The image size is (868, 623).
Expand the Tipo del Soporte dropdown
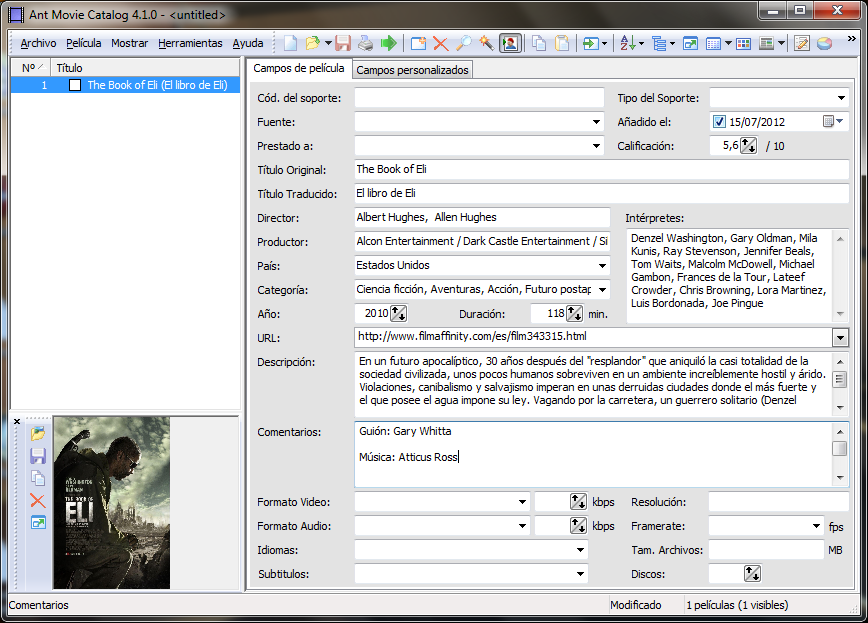point(841,98)
